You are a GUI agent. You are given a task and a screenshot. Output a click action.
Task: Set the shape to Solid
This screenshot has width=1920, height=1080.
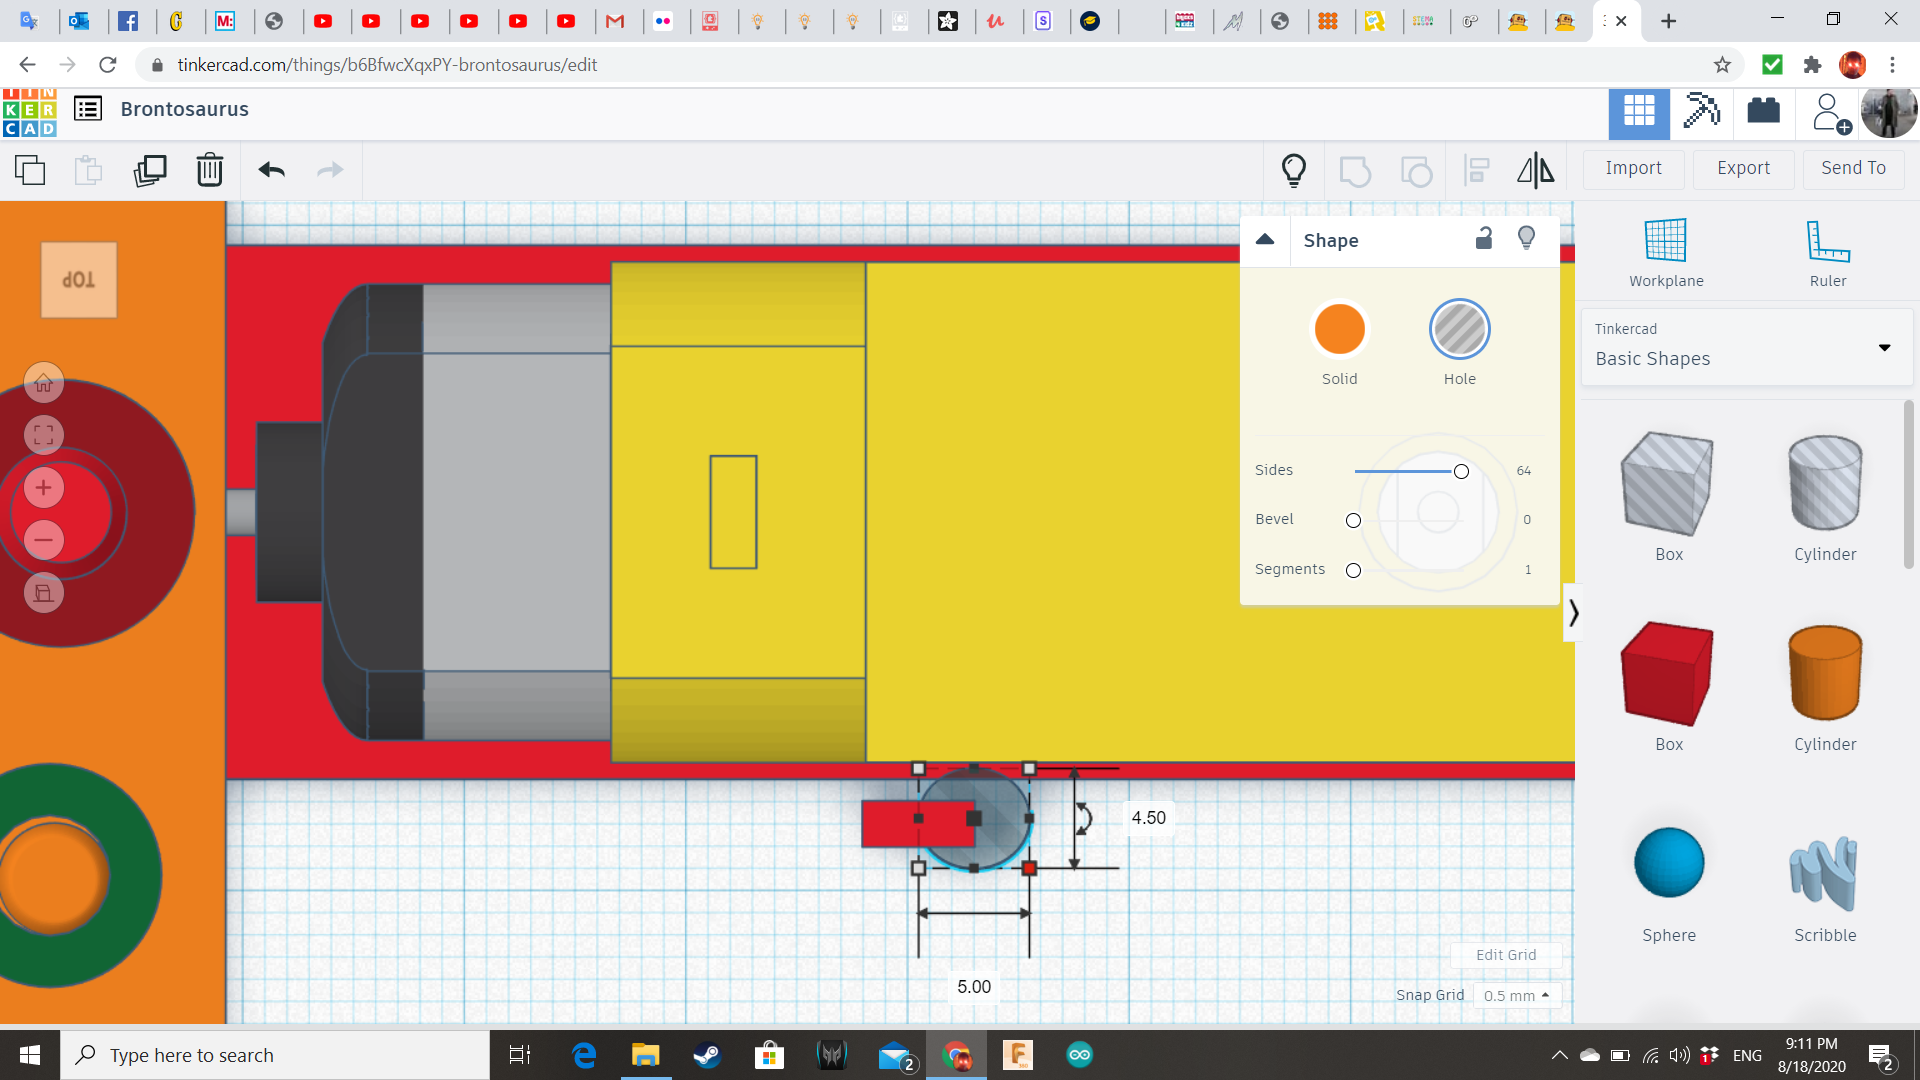(x=1339, y=330)
